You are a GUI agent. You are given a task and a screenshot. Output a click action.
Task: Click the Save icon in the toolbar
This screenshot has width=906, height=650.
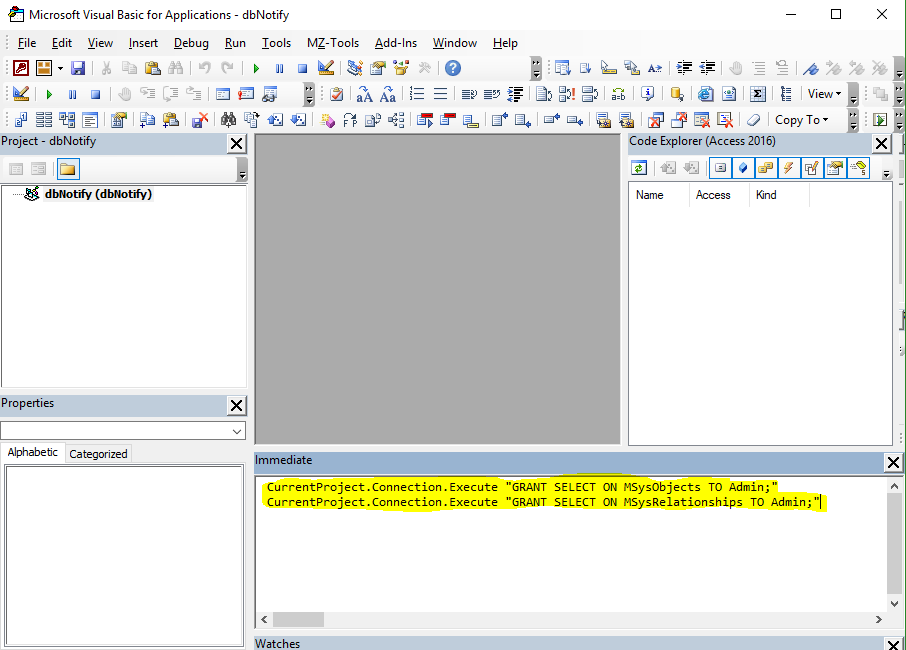78,68
